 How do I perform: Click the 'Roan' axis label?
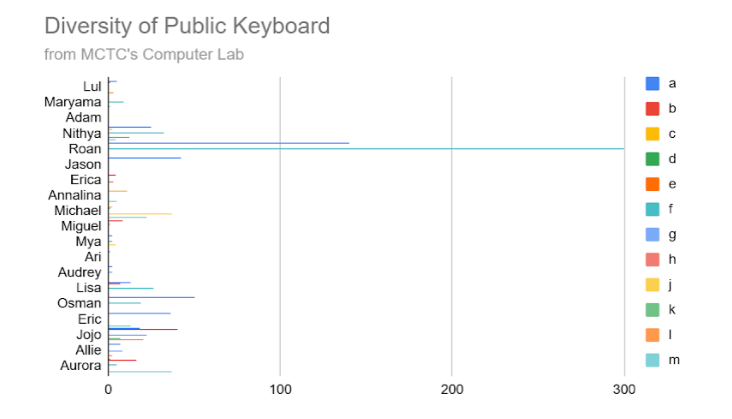click(x=84, y=149)
